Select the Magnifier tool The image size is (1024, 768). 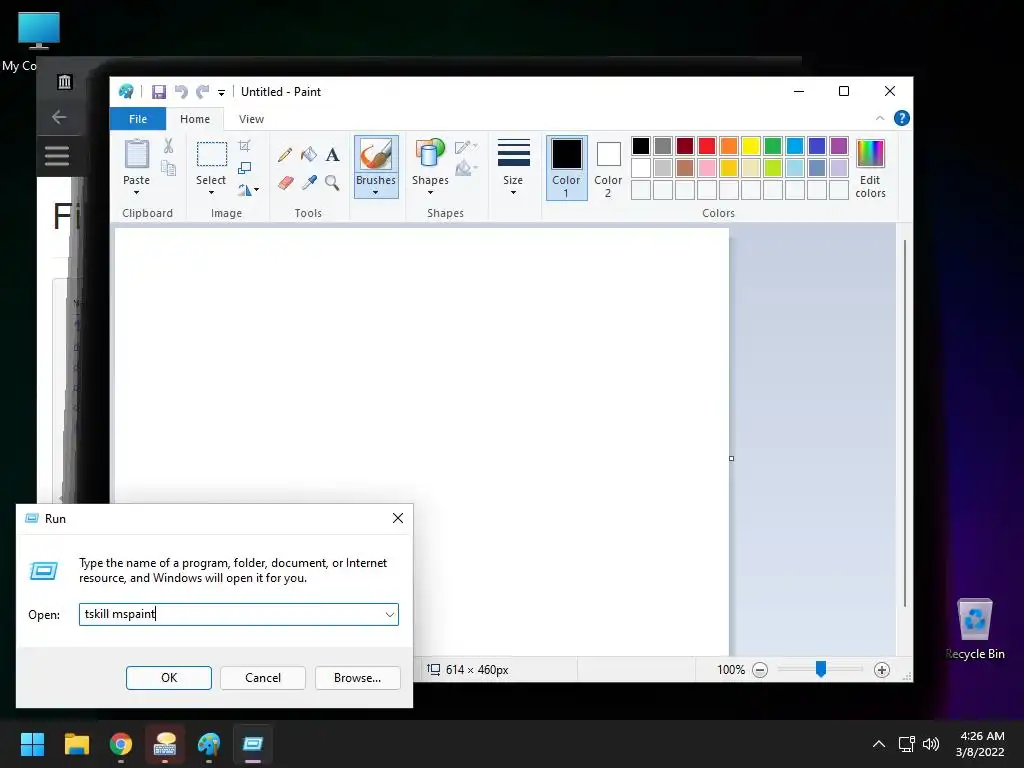click(x=332, y=182)
